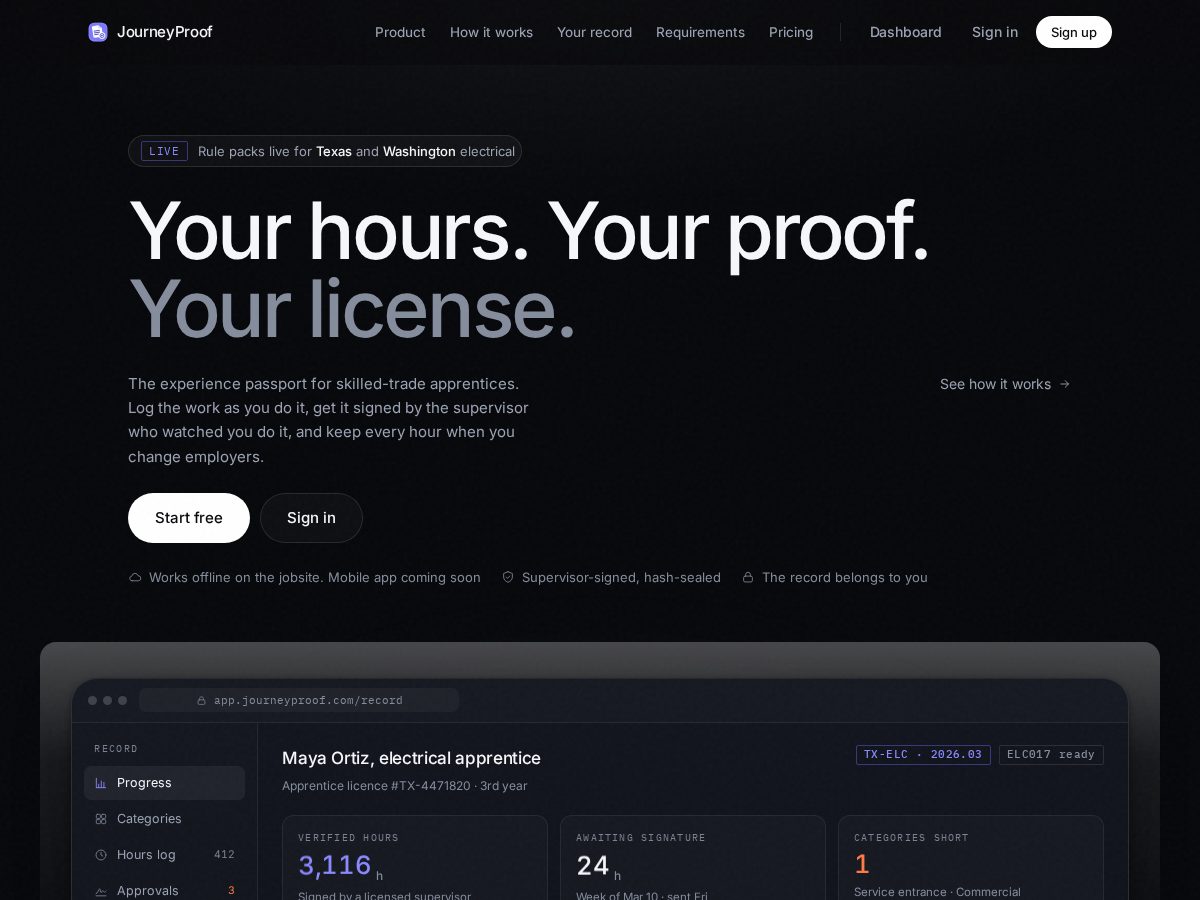Select Categories in the record sidebar

coord(164,819)
